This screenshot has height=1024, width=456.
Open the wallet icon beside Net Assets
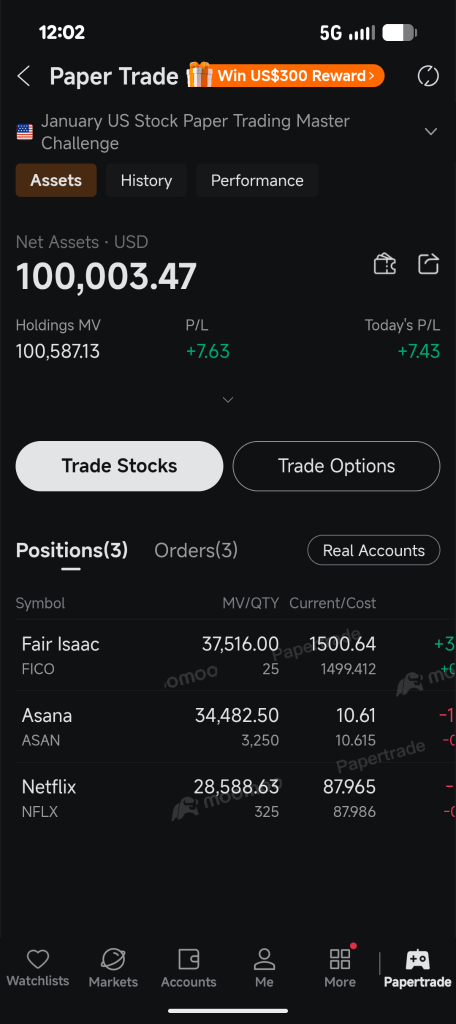click(385, 264)
